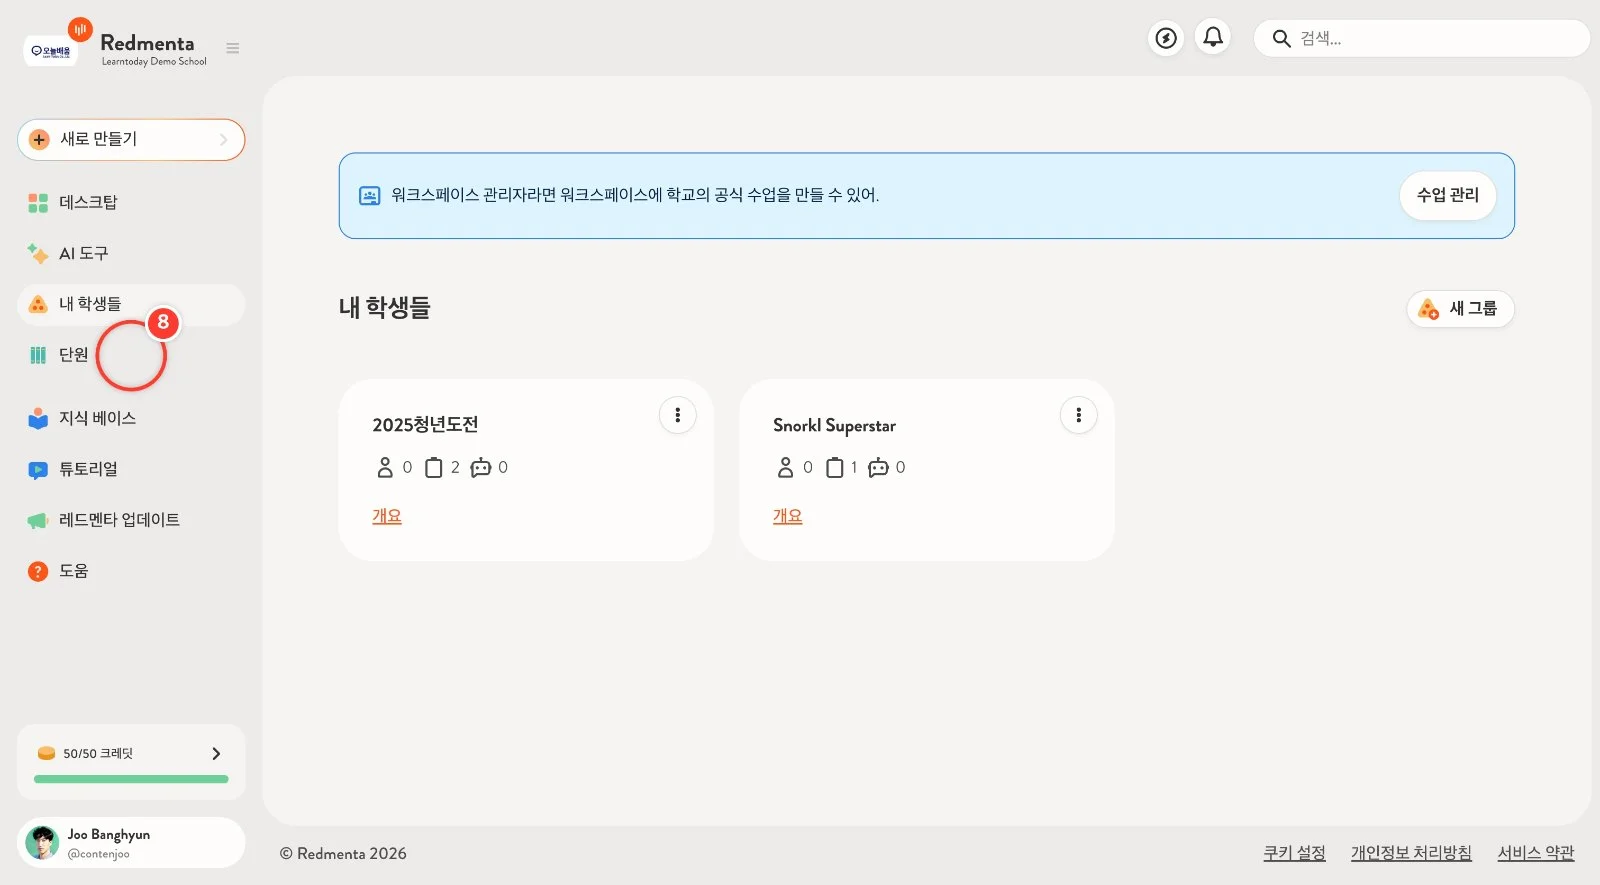Click the Joo Banghyun avatar picture
Screen dimensions: 1600x885
point(42,843)
